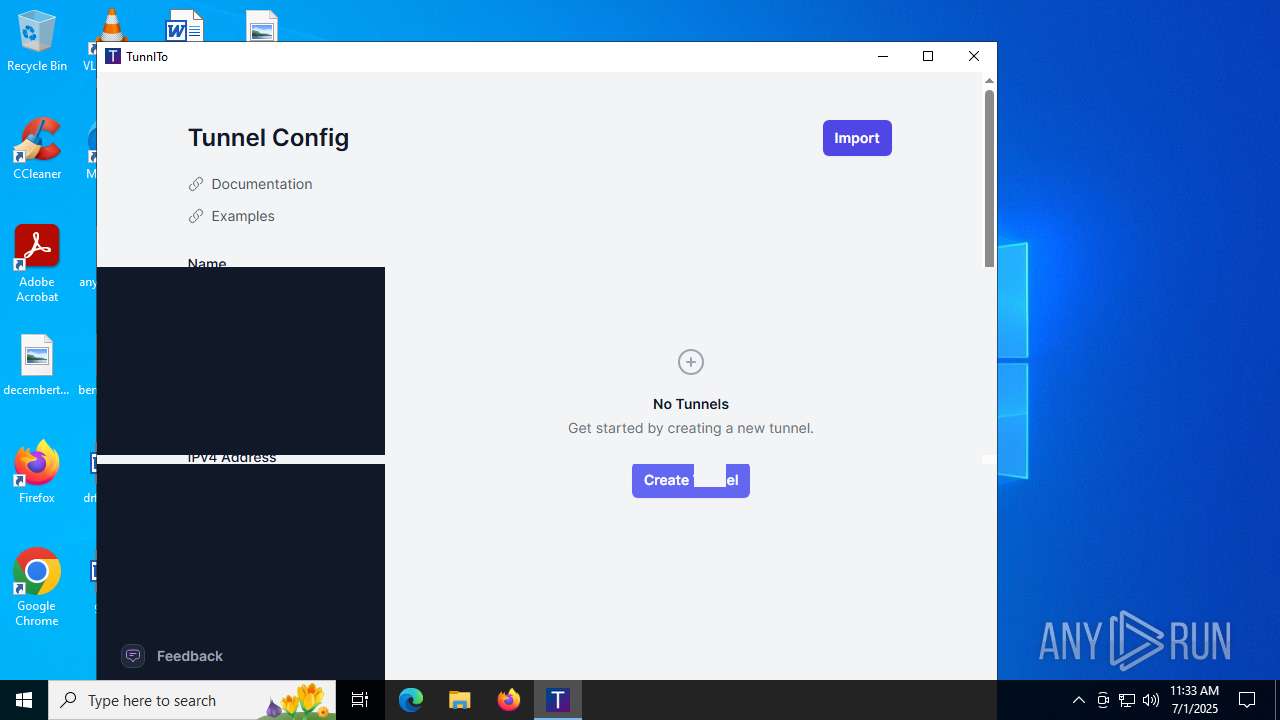Click the Create tunnel button

click(x=691, y=480)
